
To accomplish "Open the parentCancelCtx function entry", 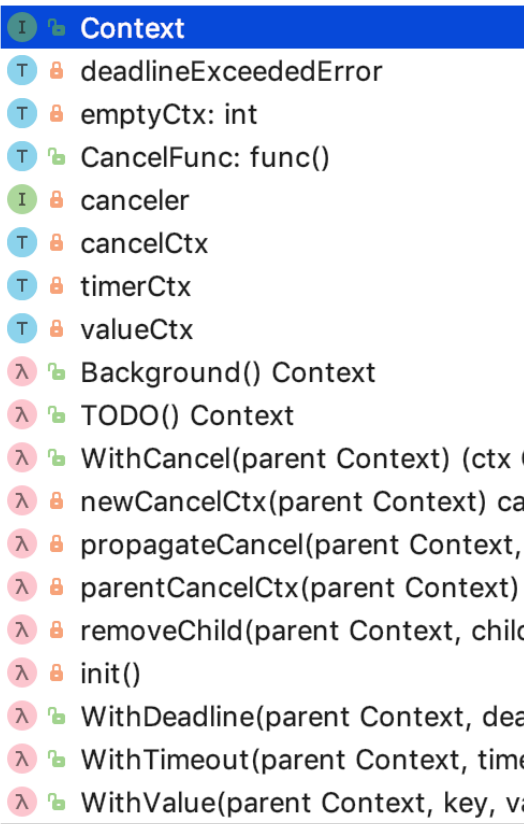I will click(x=262, y=588).
